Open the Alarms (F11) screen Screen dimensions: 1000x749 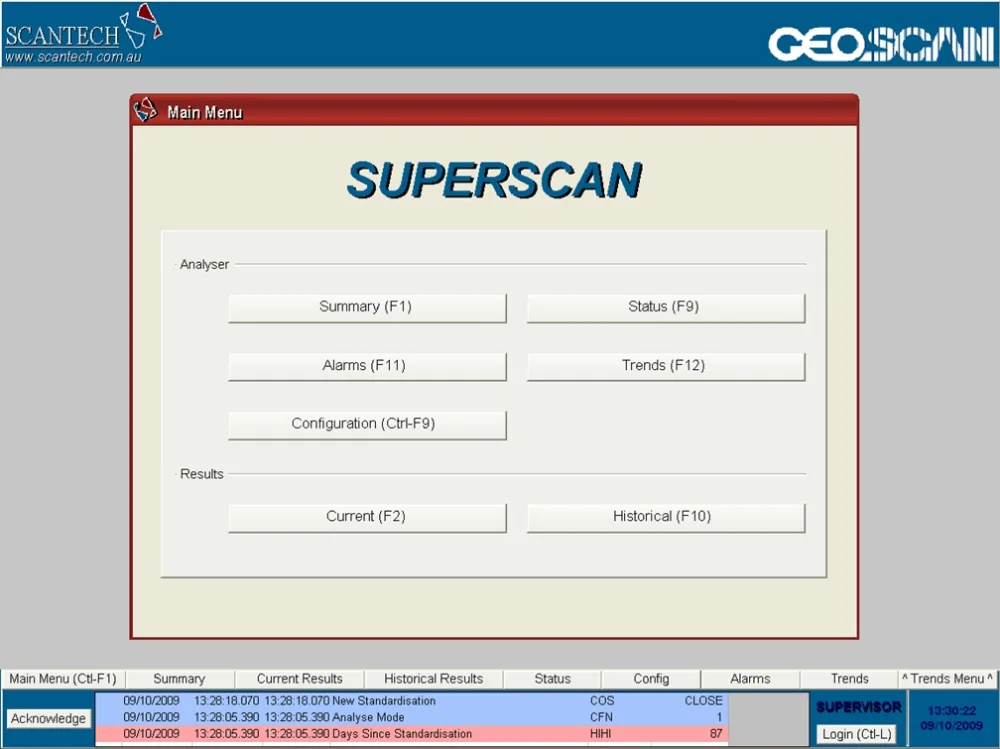point(367,366)
